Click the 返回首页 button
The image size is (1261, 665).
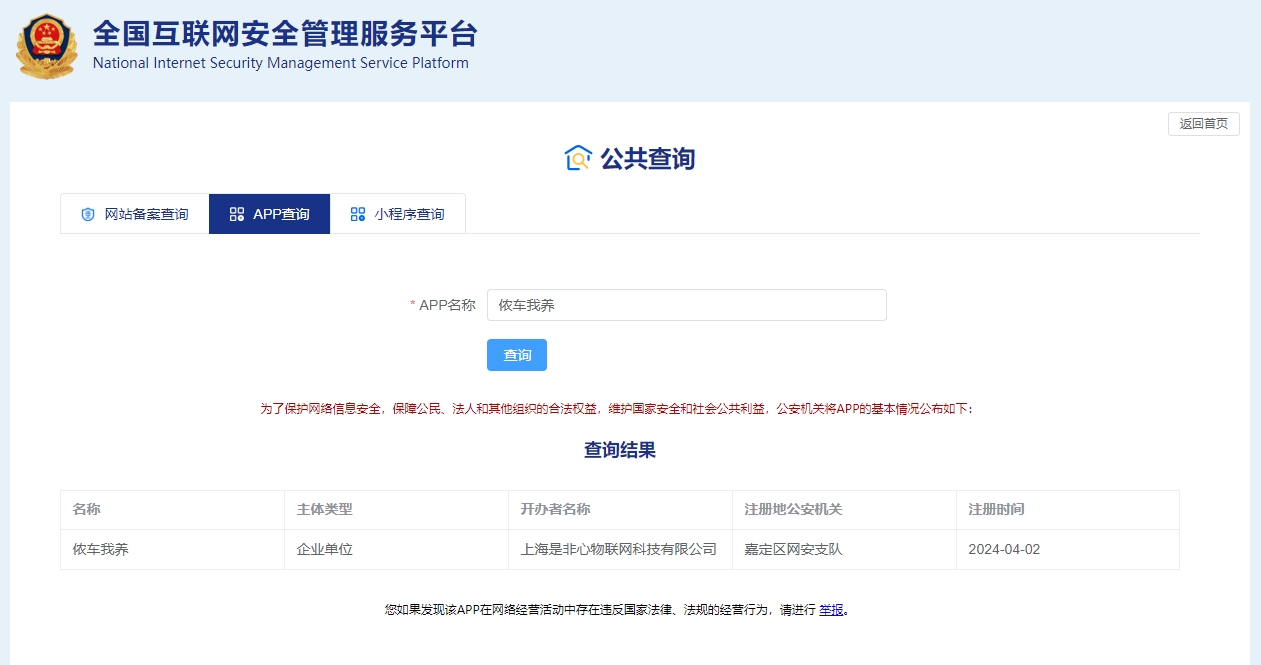[1204, 124]
